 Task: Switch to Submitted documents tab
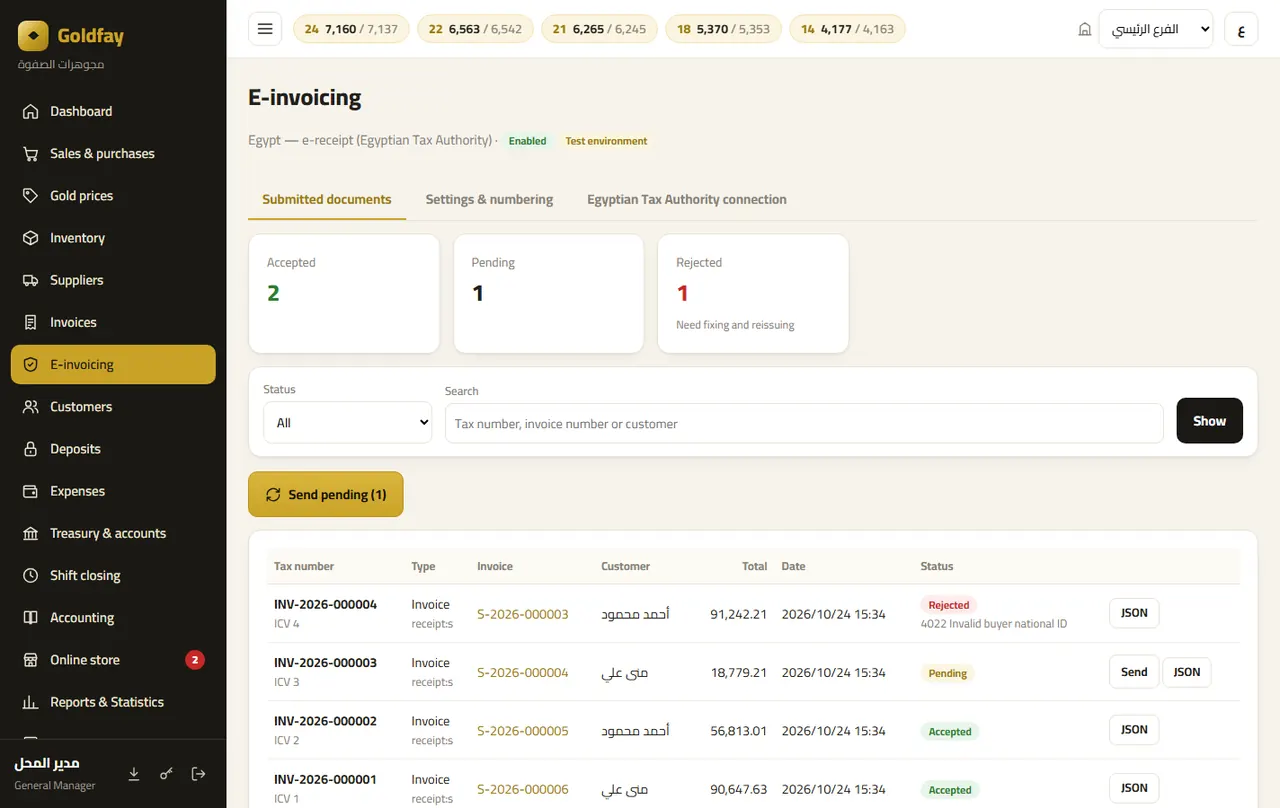[x=327, y=199]
